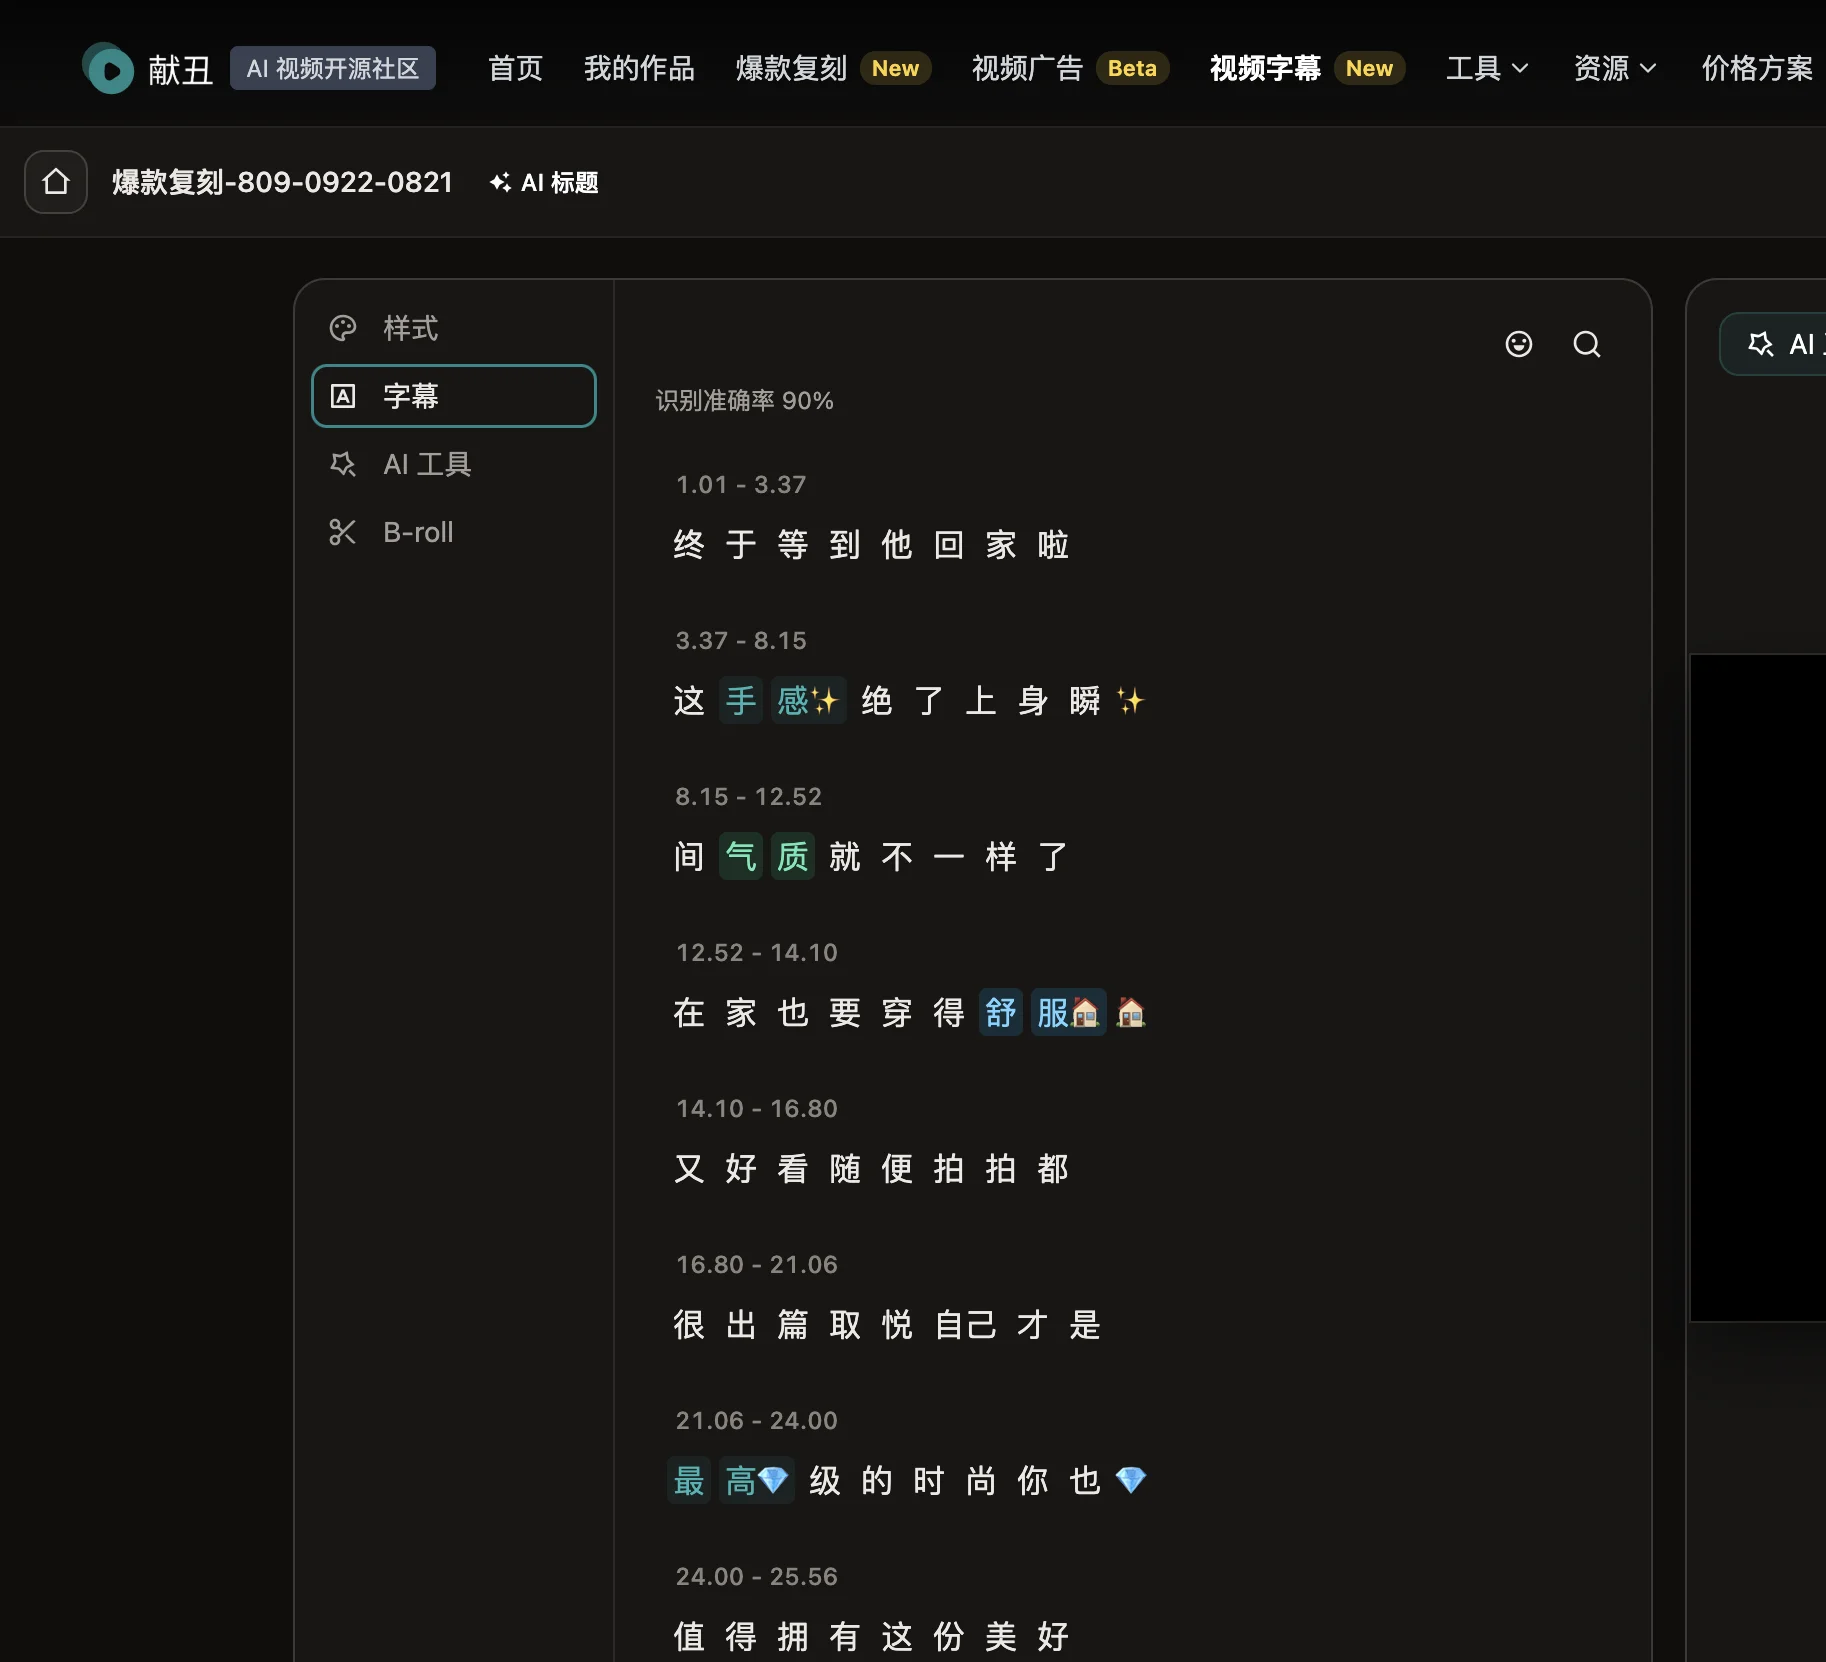Click trailing sparkle emoji after 瞬

(x=1130, y=700)
